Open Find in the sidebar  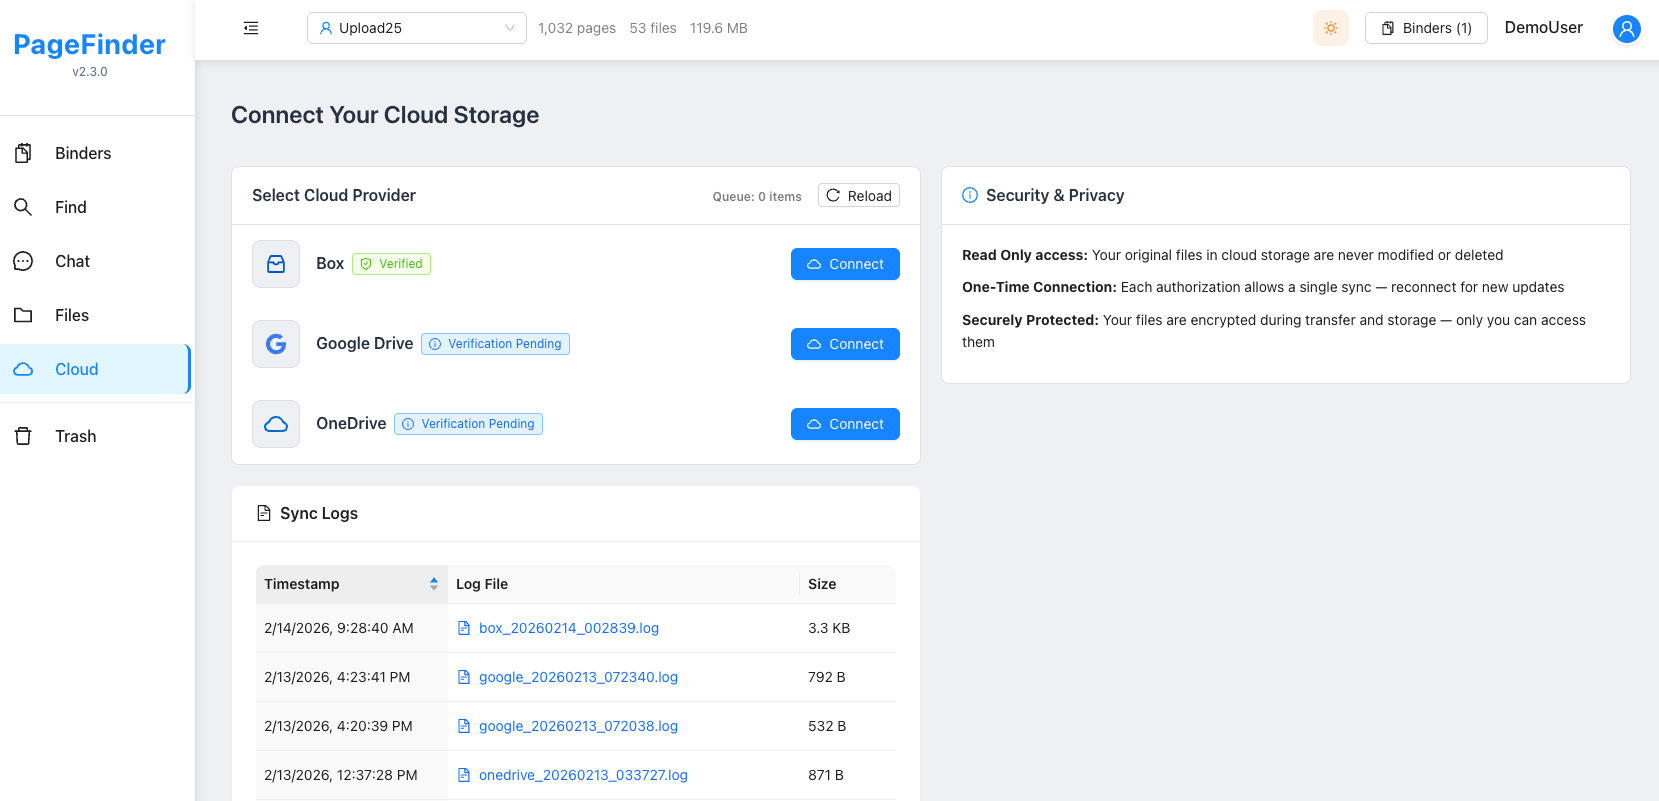[96, 207]
